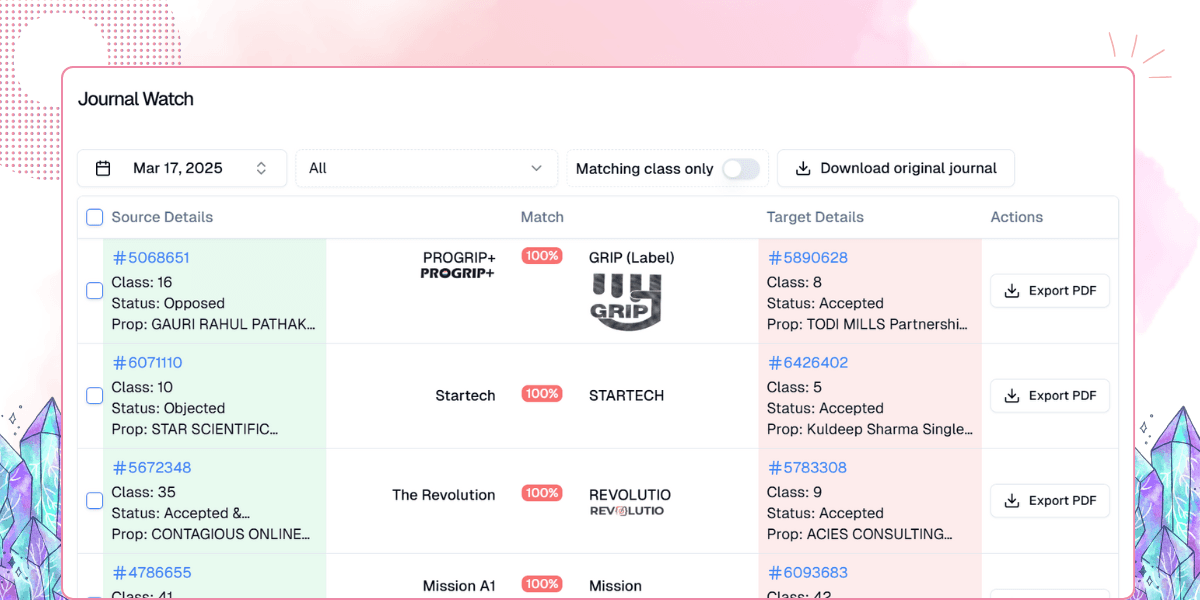Sort by the Source Details column header
The image size is (1200, 600).
[x=162, y=217]
